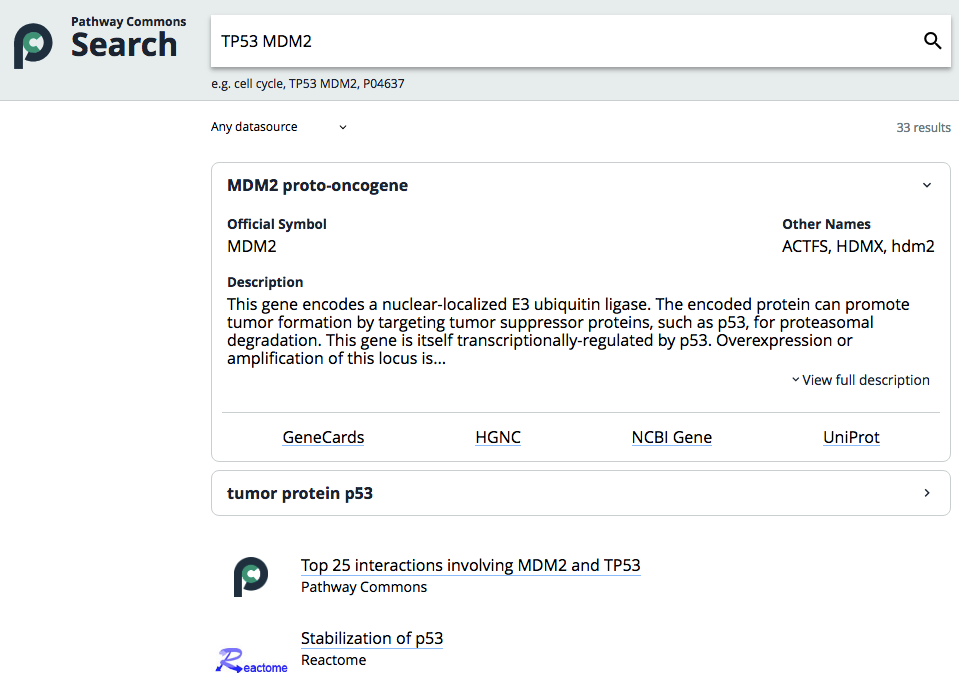Click the chevron arrow of the datasource selector

pyautogui.click(x=342, y=127)
